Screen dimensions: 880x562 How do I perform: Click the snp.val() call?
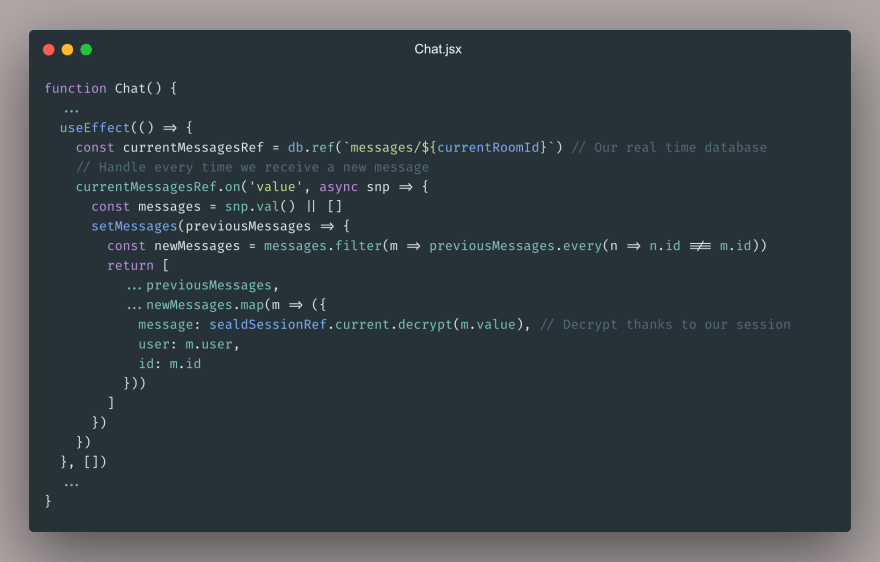260,207
